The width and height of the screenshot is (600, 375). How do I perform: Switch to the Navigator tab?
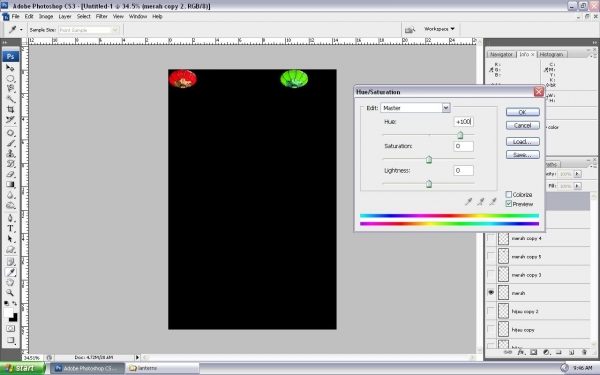click(501, 54)
